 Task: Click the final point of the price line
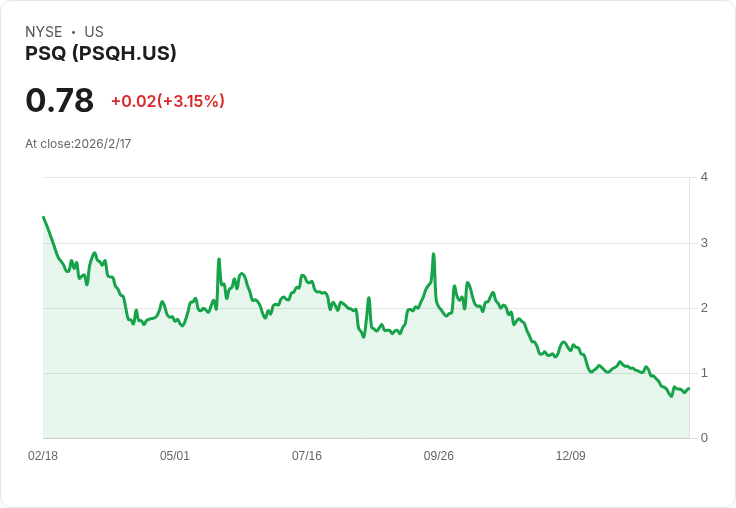point(689,388)
